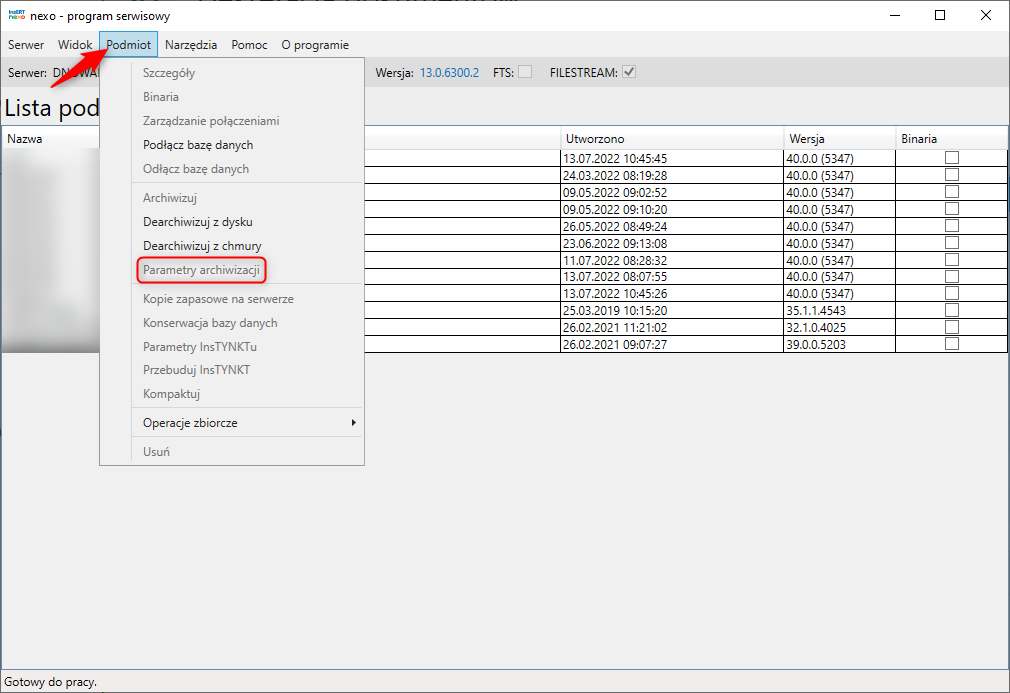Tick Binaria checkbox for 24.03.2022 08:19:28 row
This screenshot has height=693, width=1010.
951,175
